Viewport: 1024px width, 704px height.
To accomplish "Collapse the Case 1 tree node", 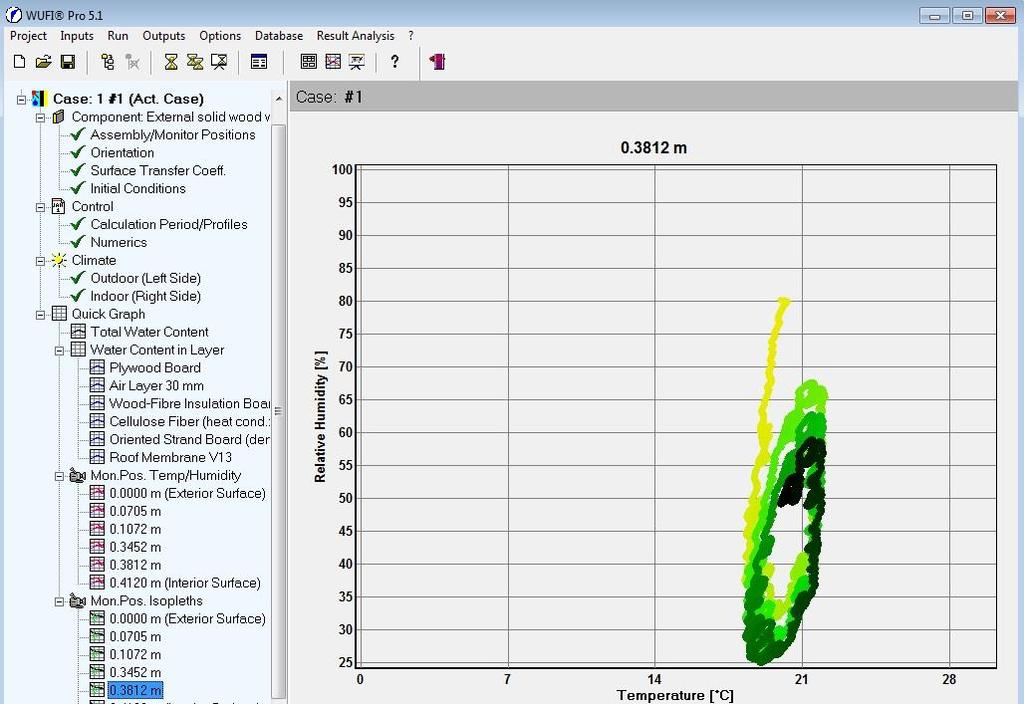I will pos(22,99).
